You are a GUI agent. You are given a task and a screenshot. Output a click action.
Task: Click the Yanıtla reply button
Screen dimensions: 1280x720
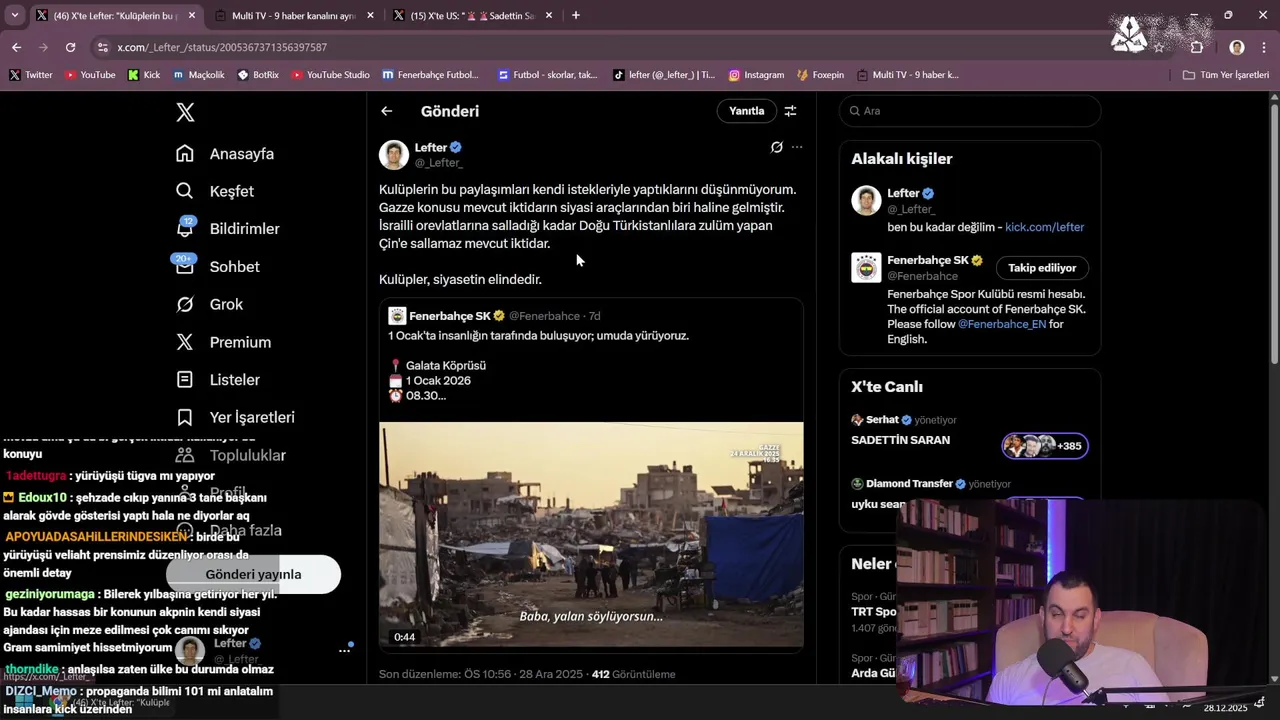pyautogui.click(x=746, y=111)
